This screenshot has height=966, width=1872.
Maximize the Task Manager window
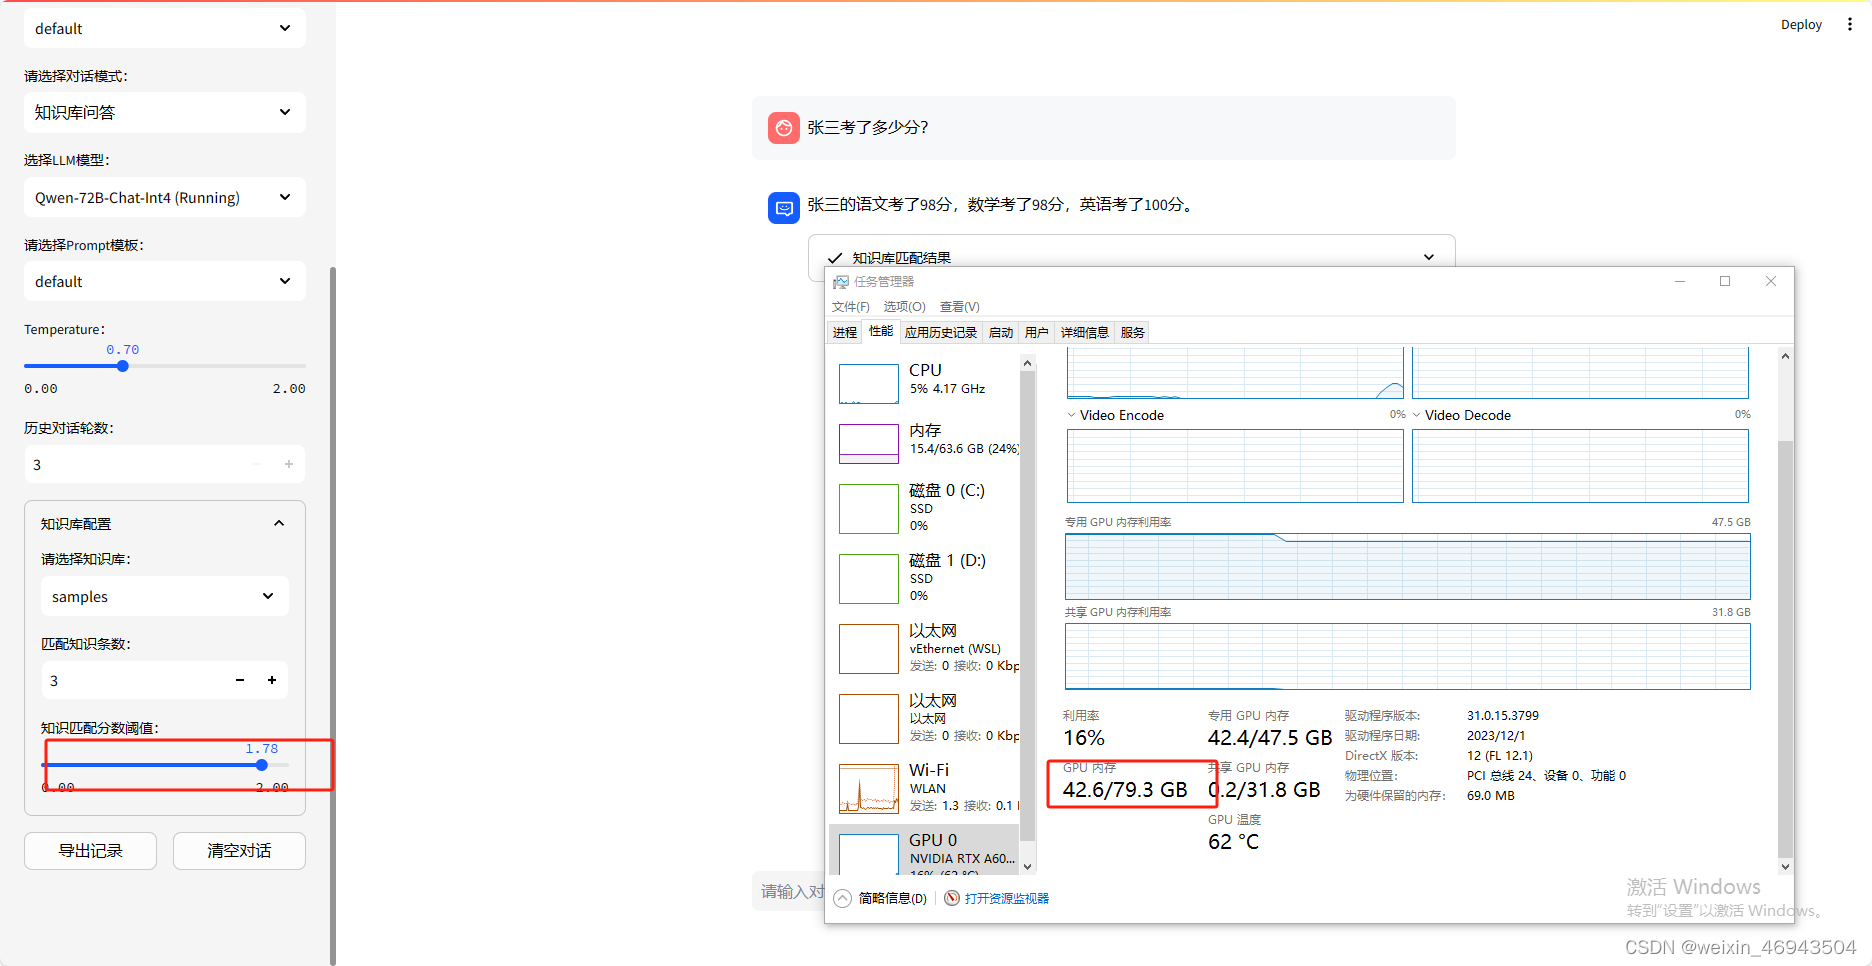pyautogui.click(x=1725, y=281)
